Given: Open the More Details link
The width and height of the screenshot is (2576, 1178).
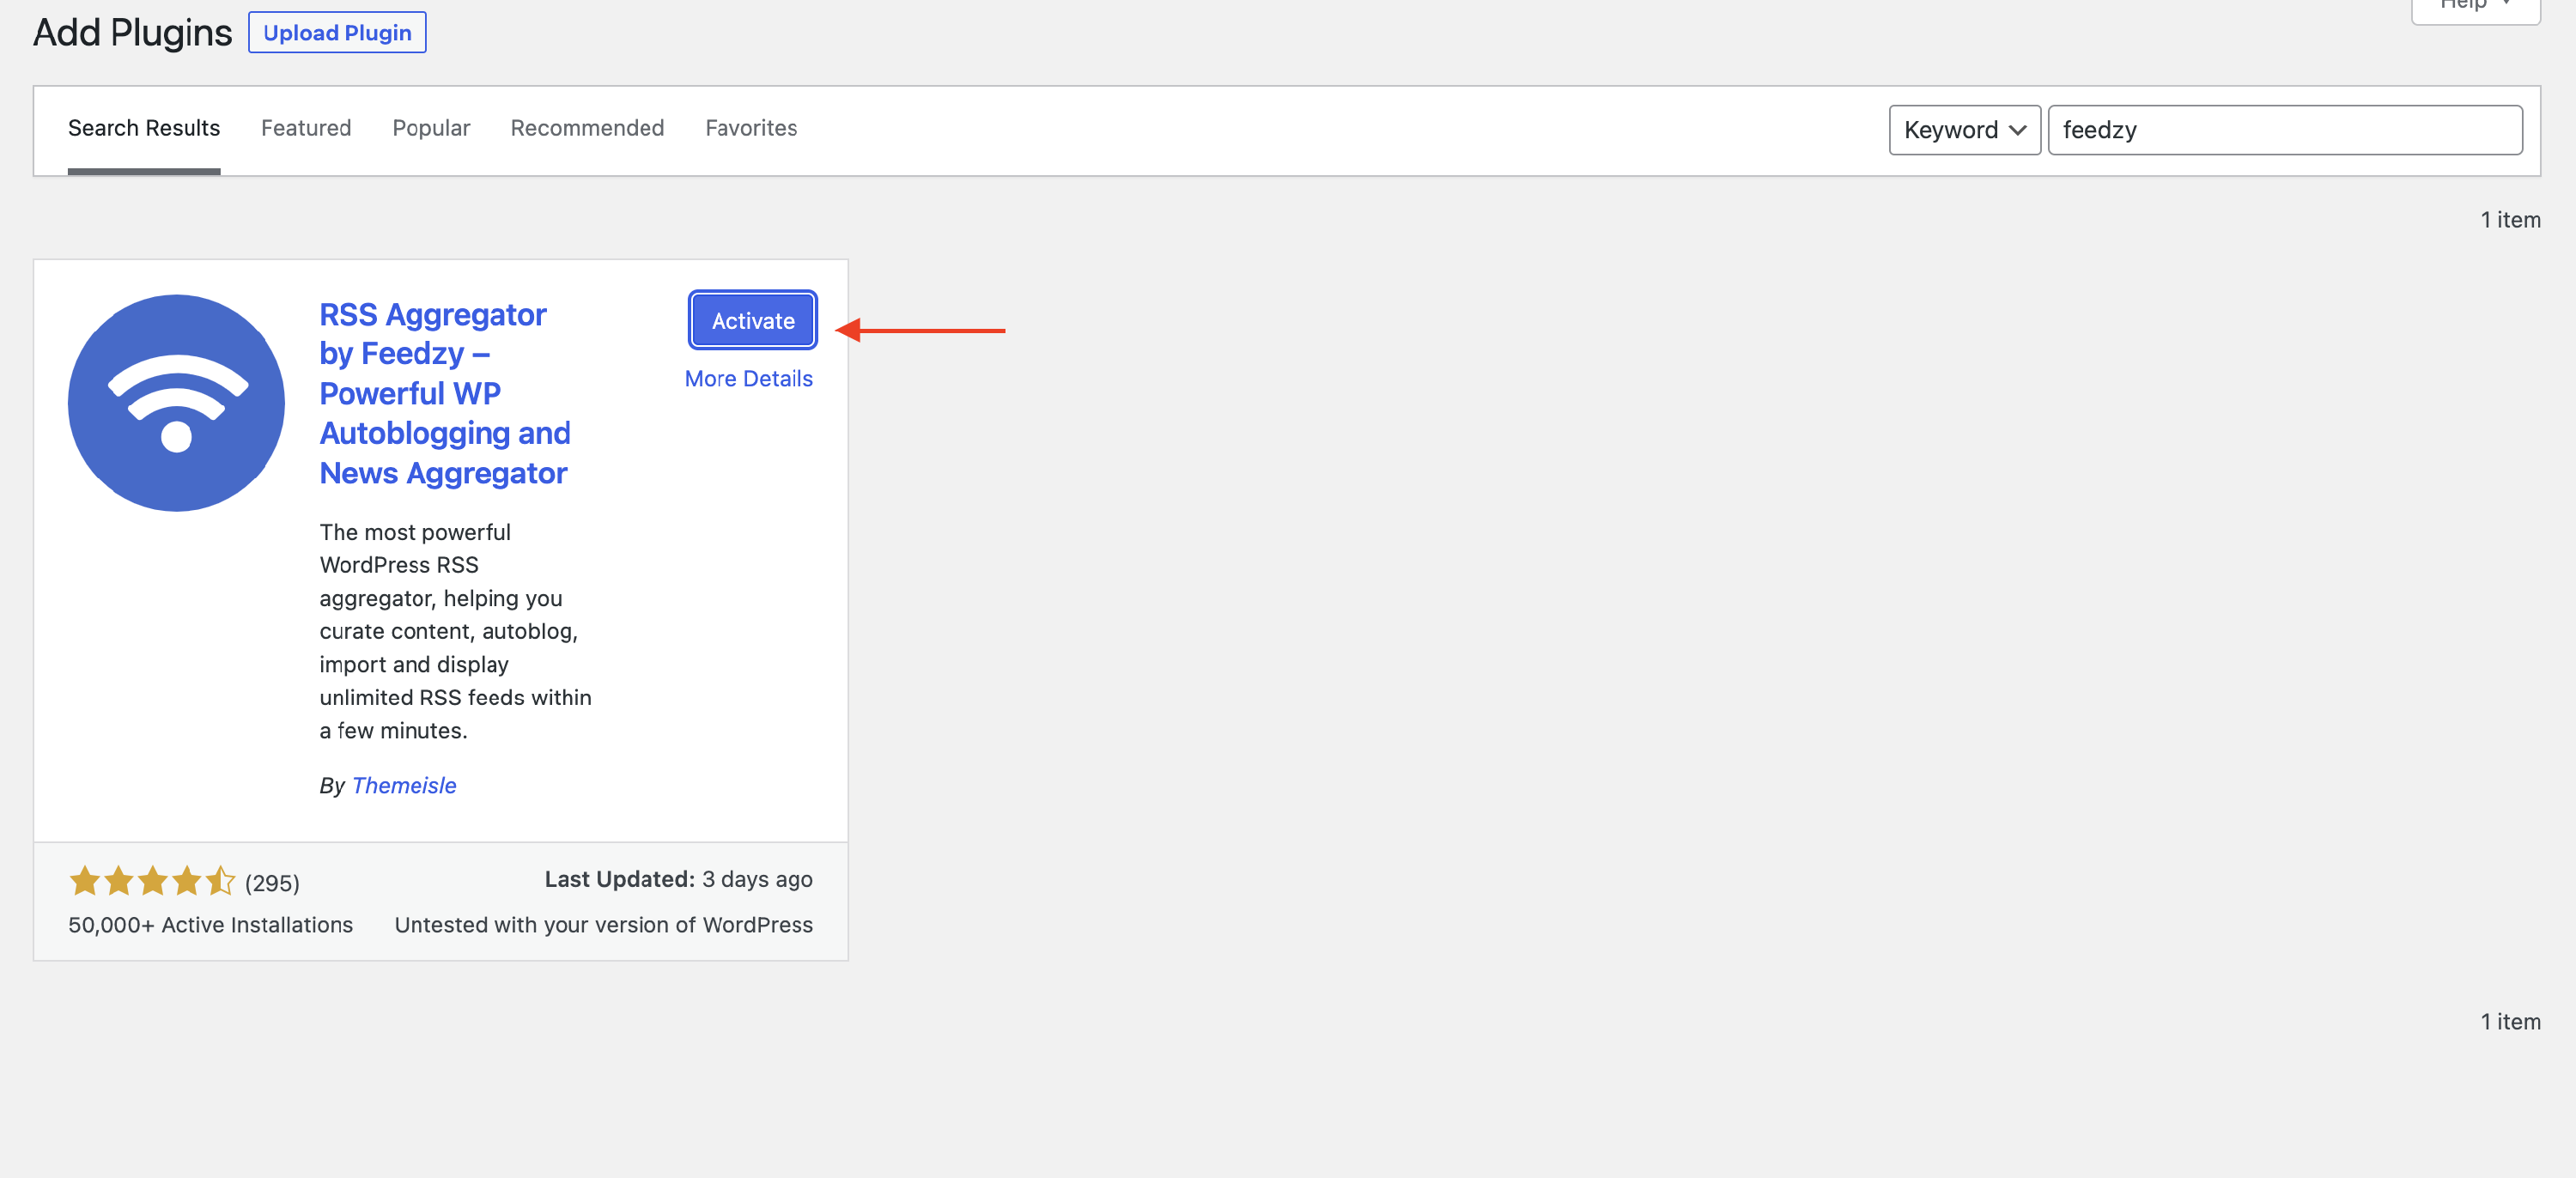Looking at the screenshot, I should click(748, 379).
